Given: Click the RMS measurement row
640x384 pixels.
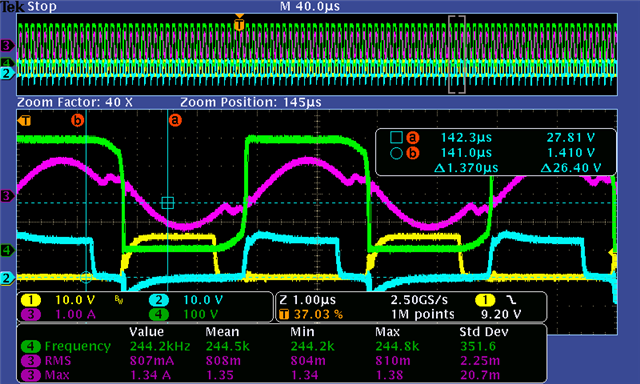Looking at the screenshot, I should (x=281, y=361).
